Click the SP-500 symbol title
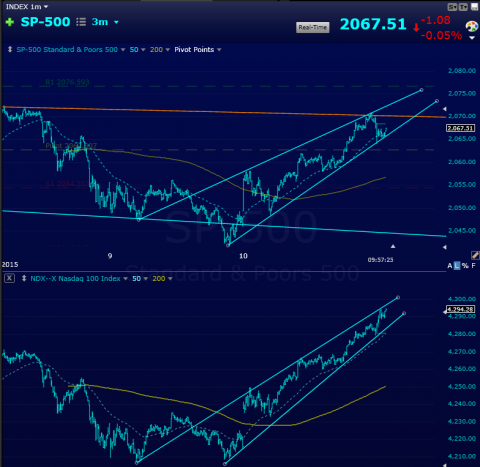 (45, 22)
